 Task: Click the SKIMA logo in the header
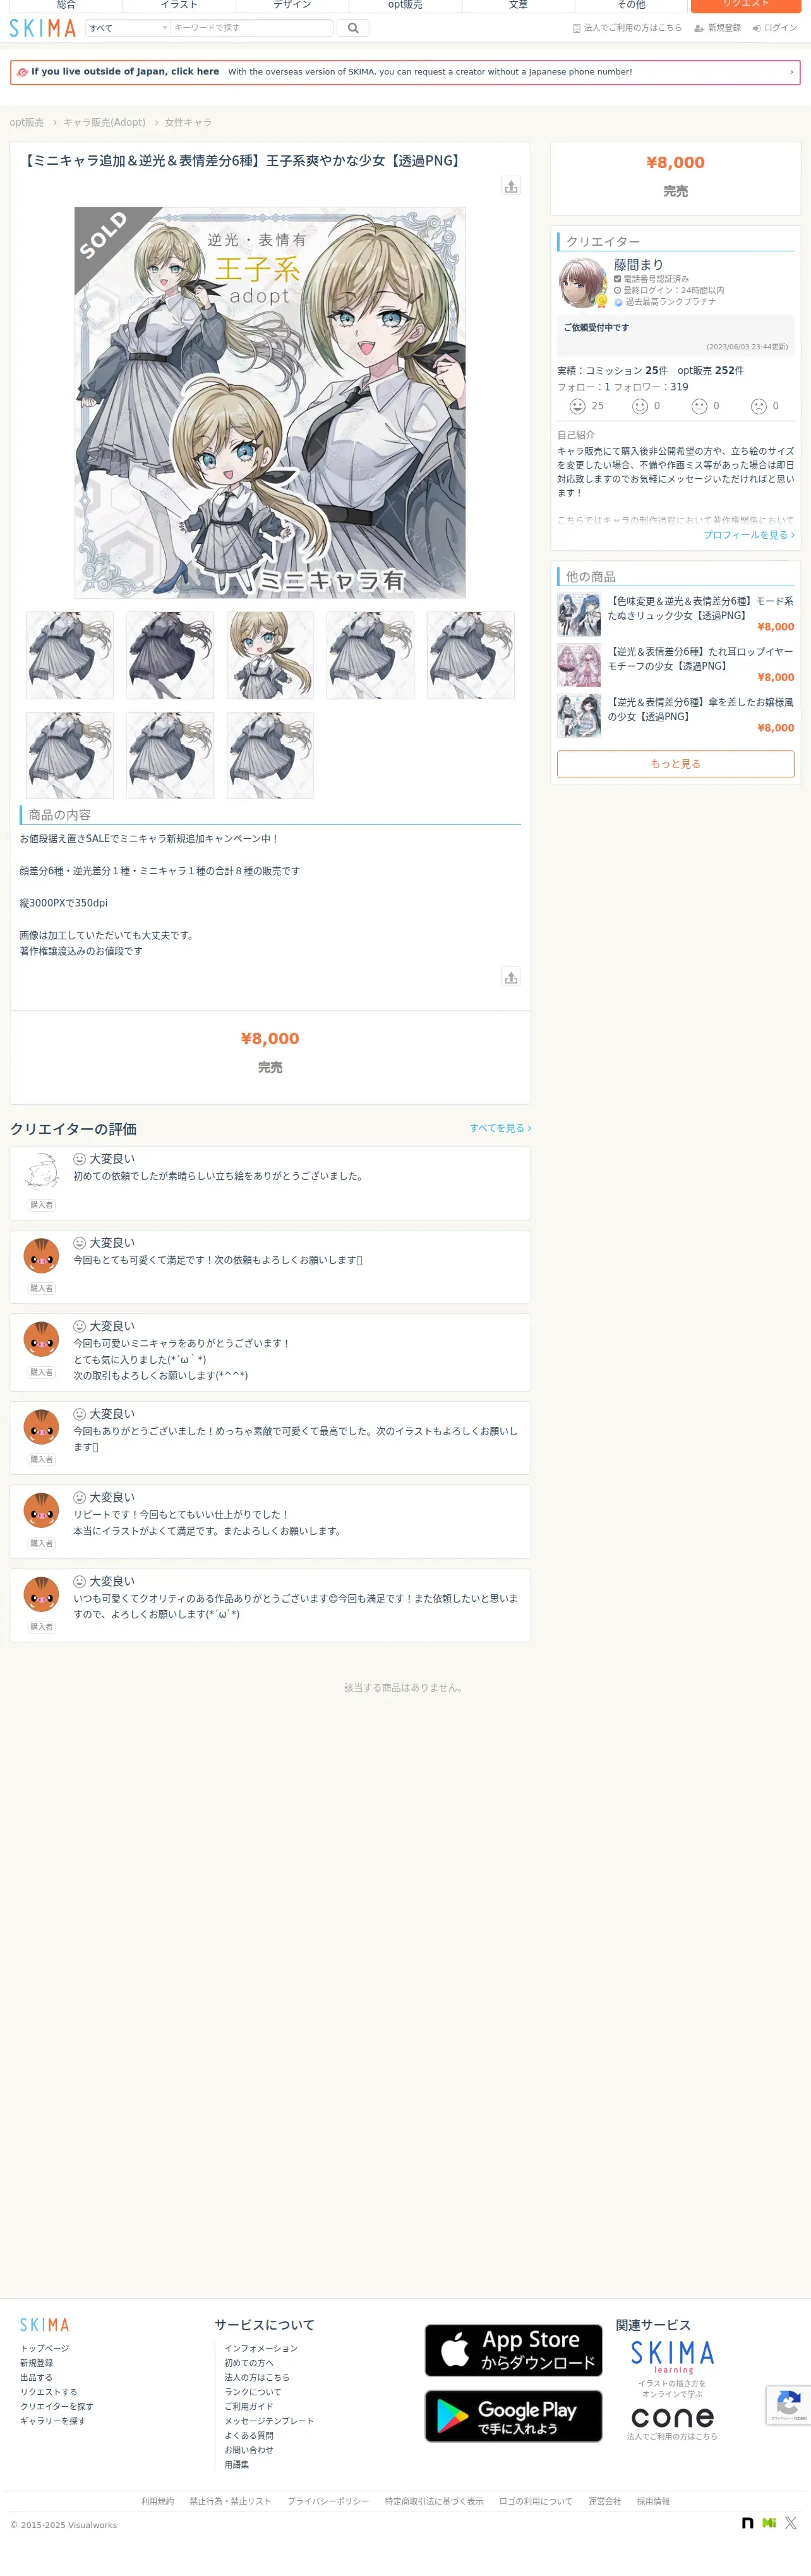coord(43,28)
